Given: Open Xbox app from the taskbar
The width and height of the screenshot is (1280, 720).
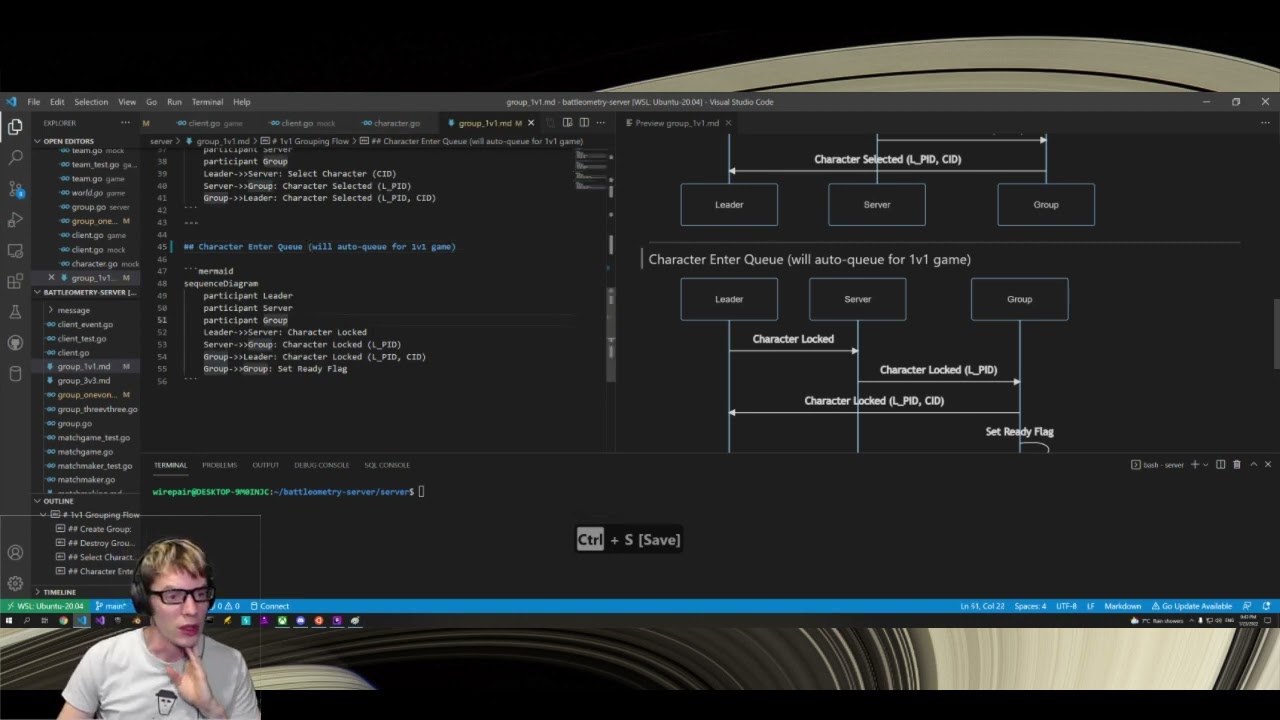Looking at the screenshot, I should (x=282, y=621).
